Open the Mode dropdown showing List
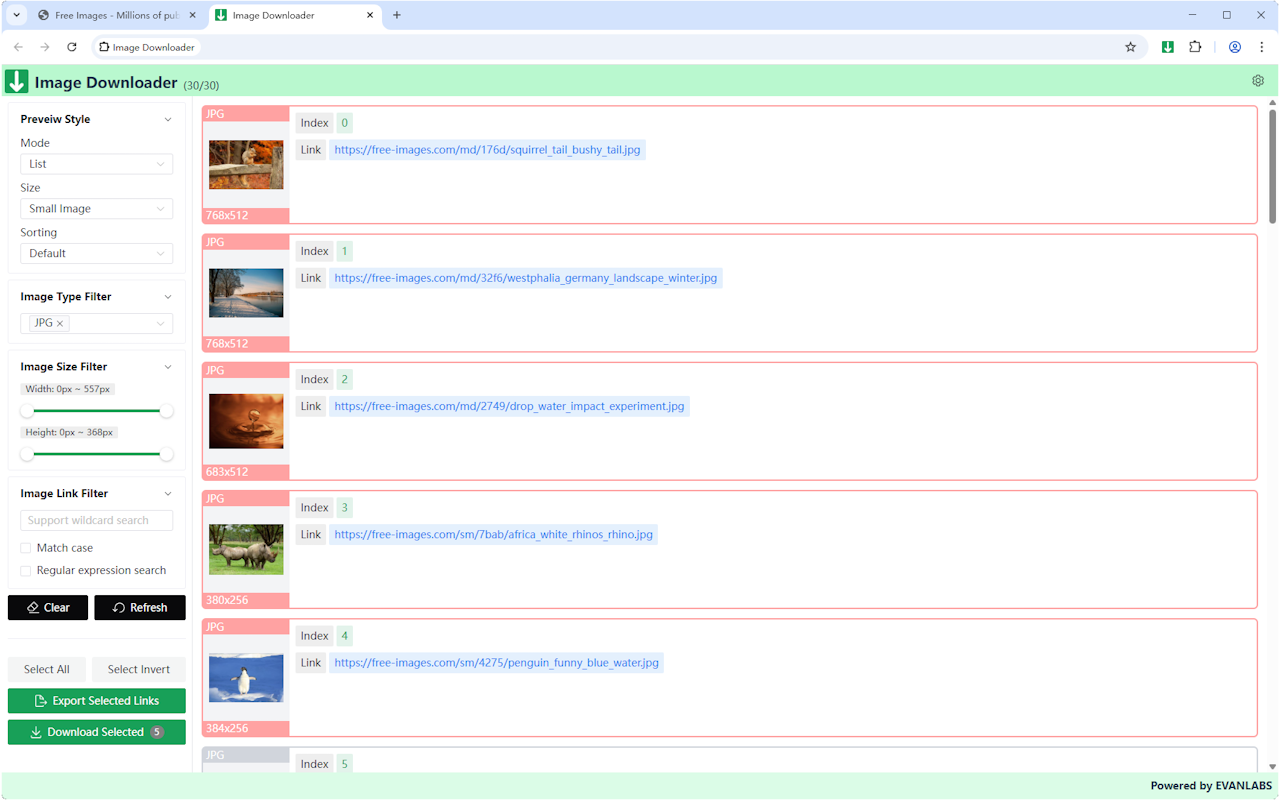Screen dimensions: 1280x800 click(97, 164)
